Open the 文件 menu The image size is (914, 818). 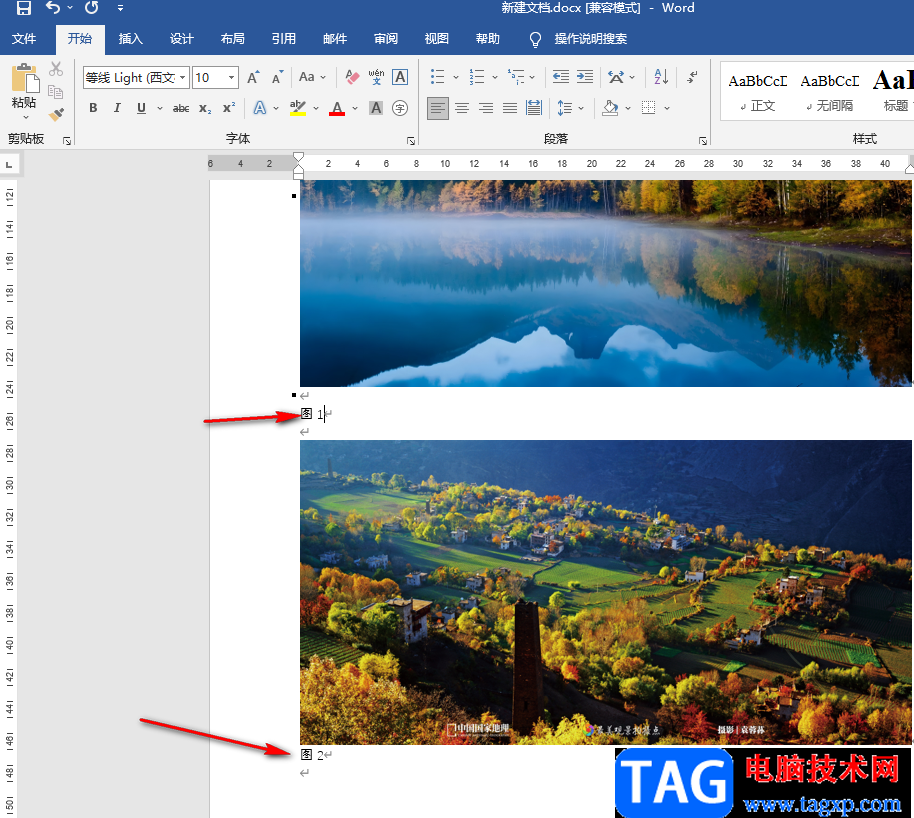pyautogui.click(x=24, y=38)
